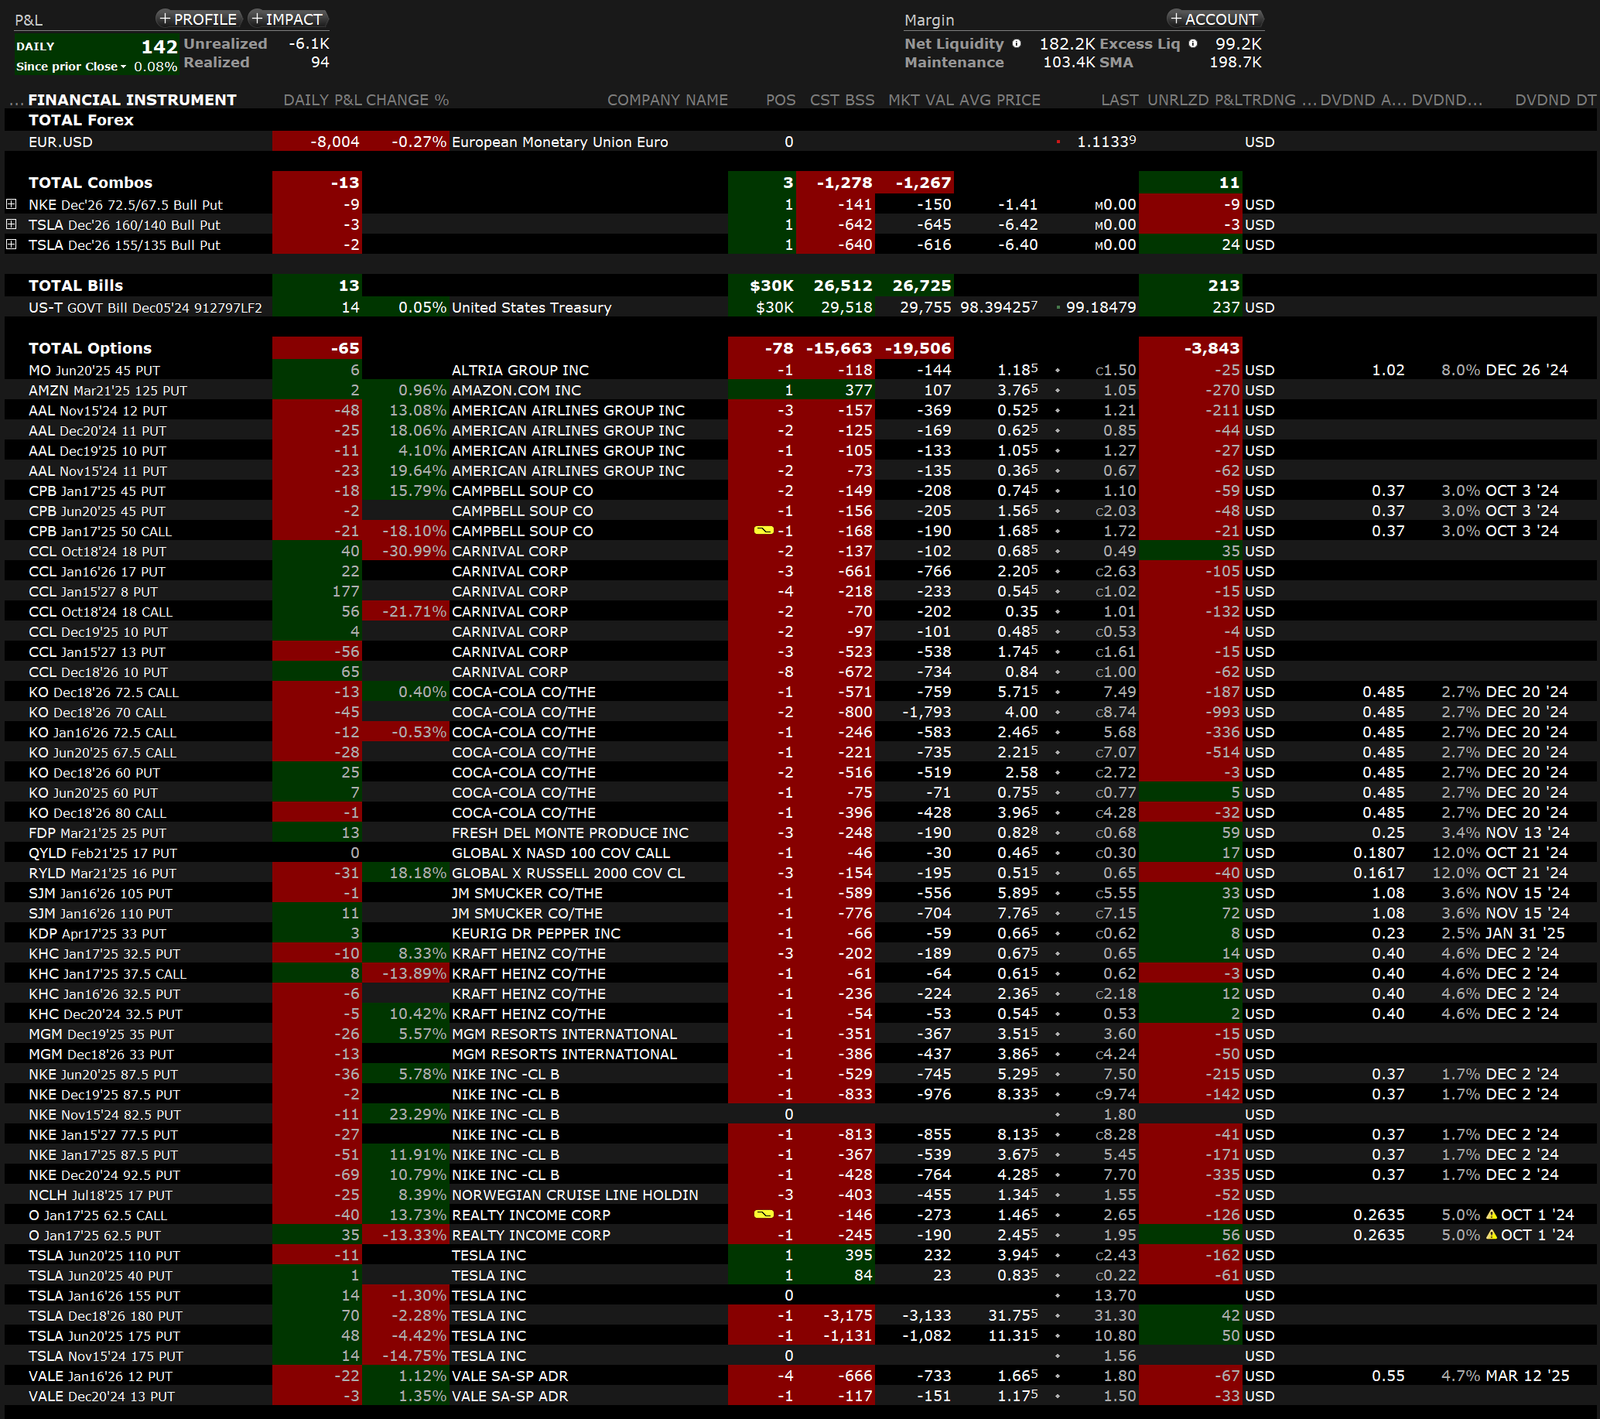The width and height of the screenshot is (1600, 1419).
Task: Open the Since prior Close dropdown
Action: 72,67
